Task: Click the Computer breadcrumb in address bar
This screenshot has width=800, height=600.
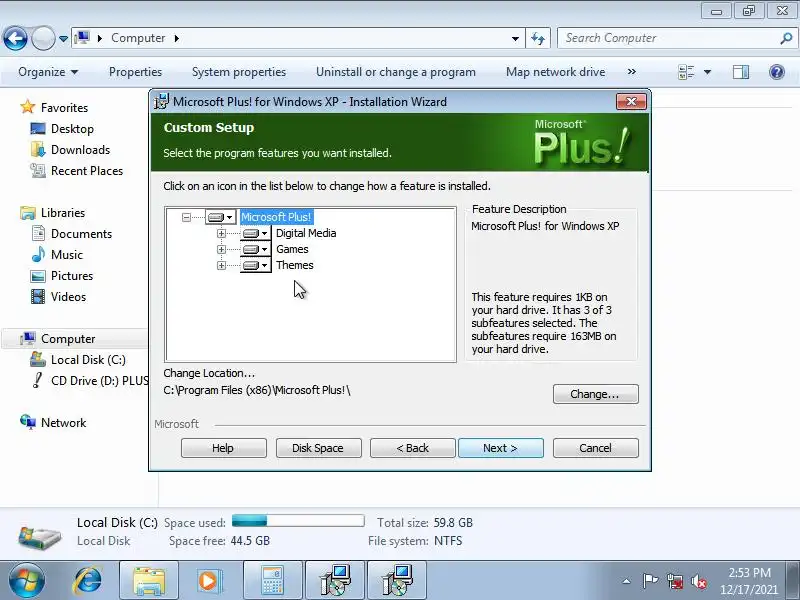Action: click(x=138, y=38)
